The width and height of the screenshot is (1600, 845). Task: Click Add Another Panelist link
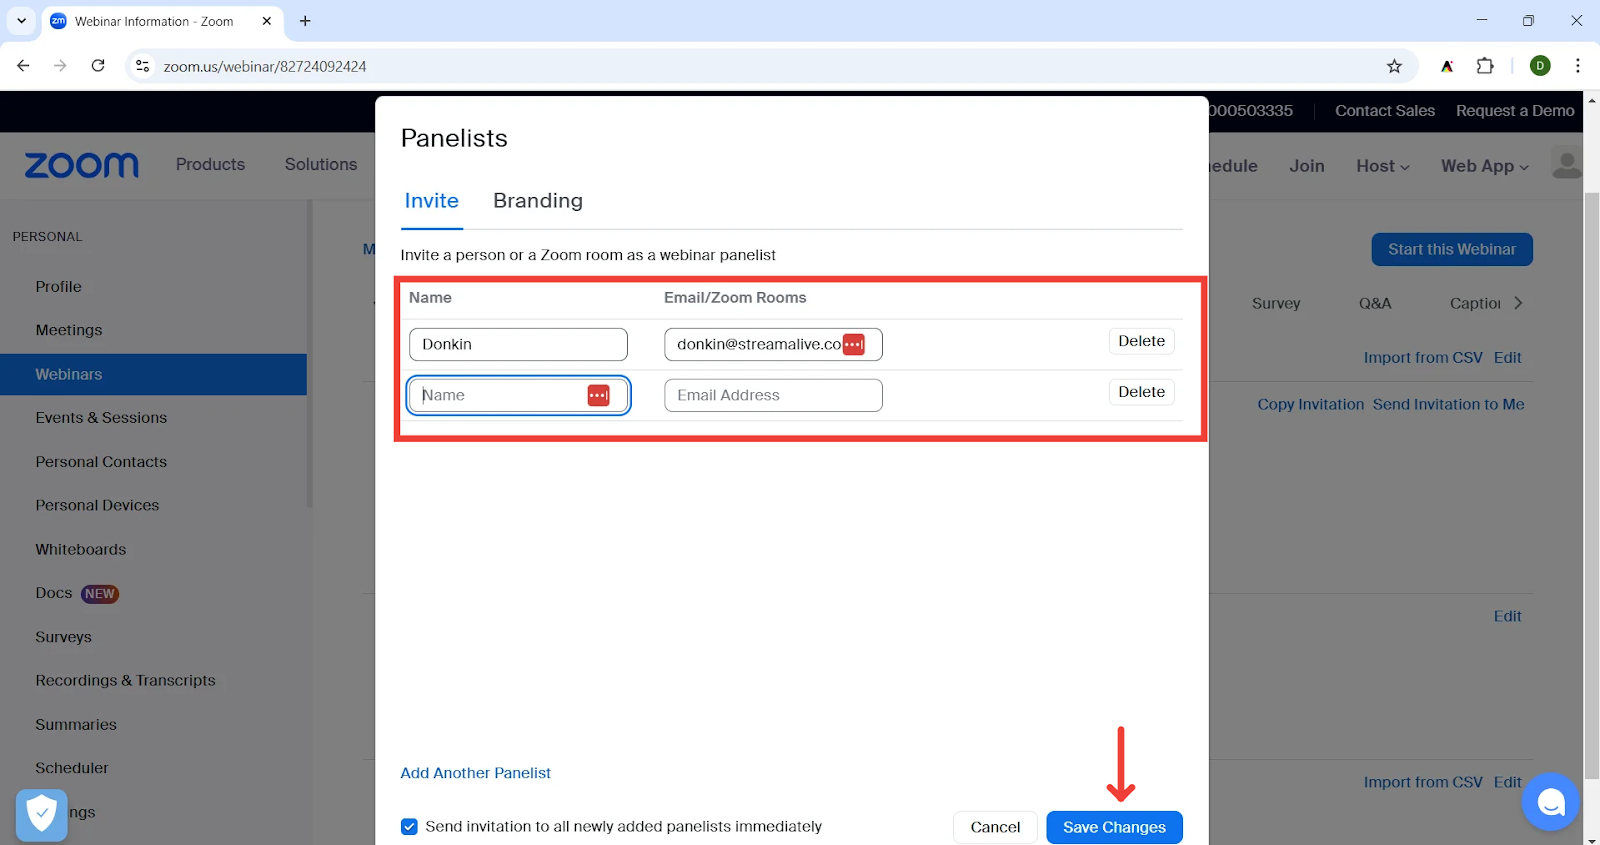click(475, 773)
